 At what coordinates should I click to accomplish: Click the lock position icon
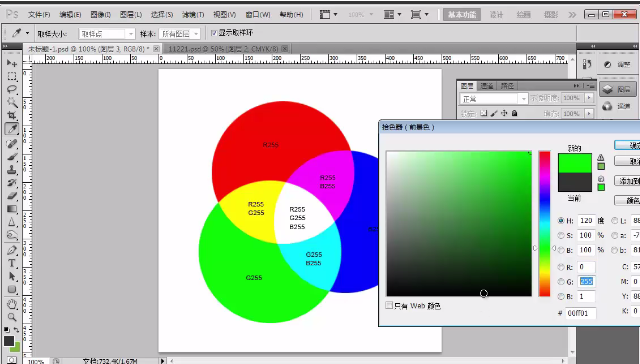pos(504,113)
